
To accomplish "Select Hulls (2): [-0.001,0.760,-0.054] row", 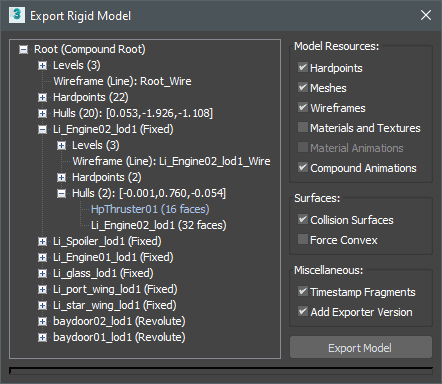I will [x=149, y=193].
